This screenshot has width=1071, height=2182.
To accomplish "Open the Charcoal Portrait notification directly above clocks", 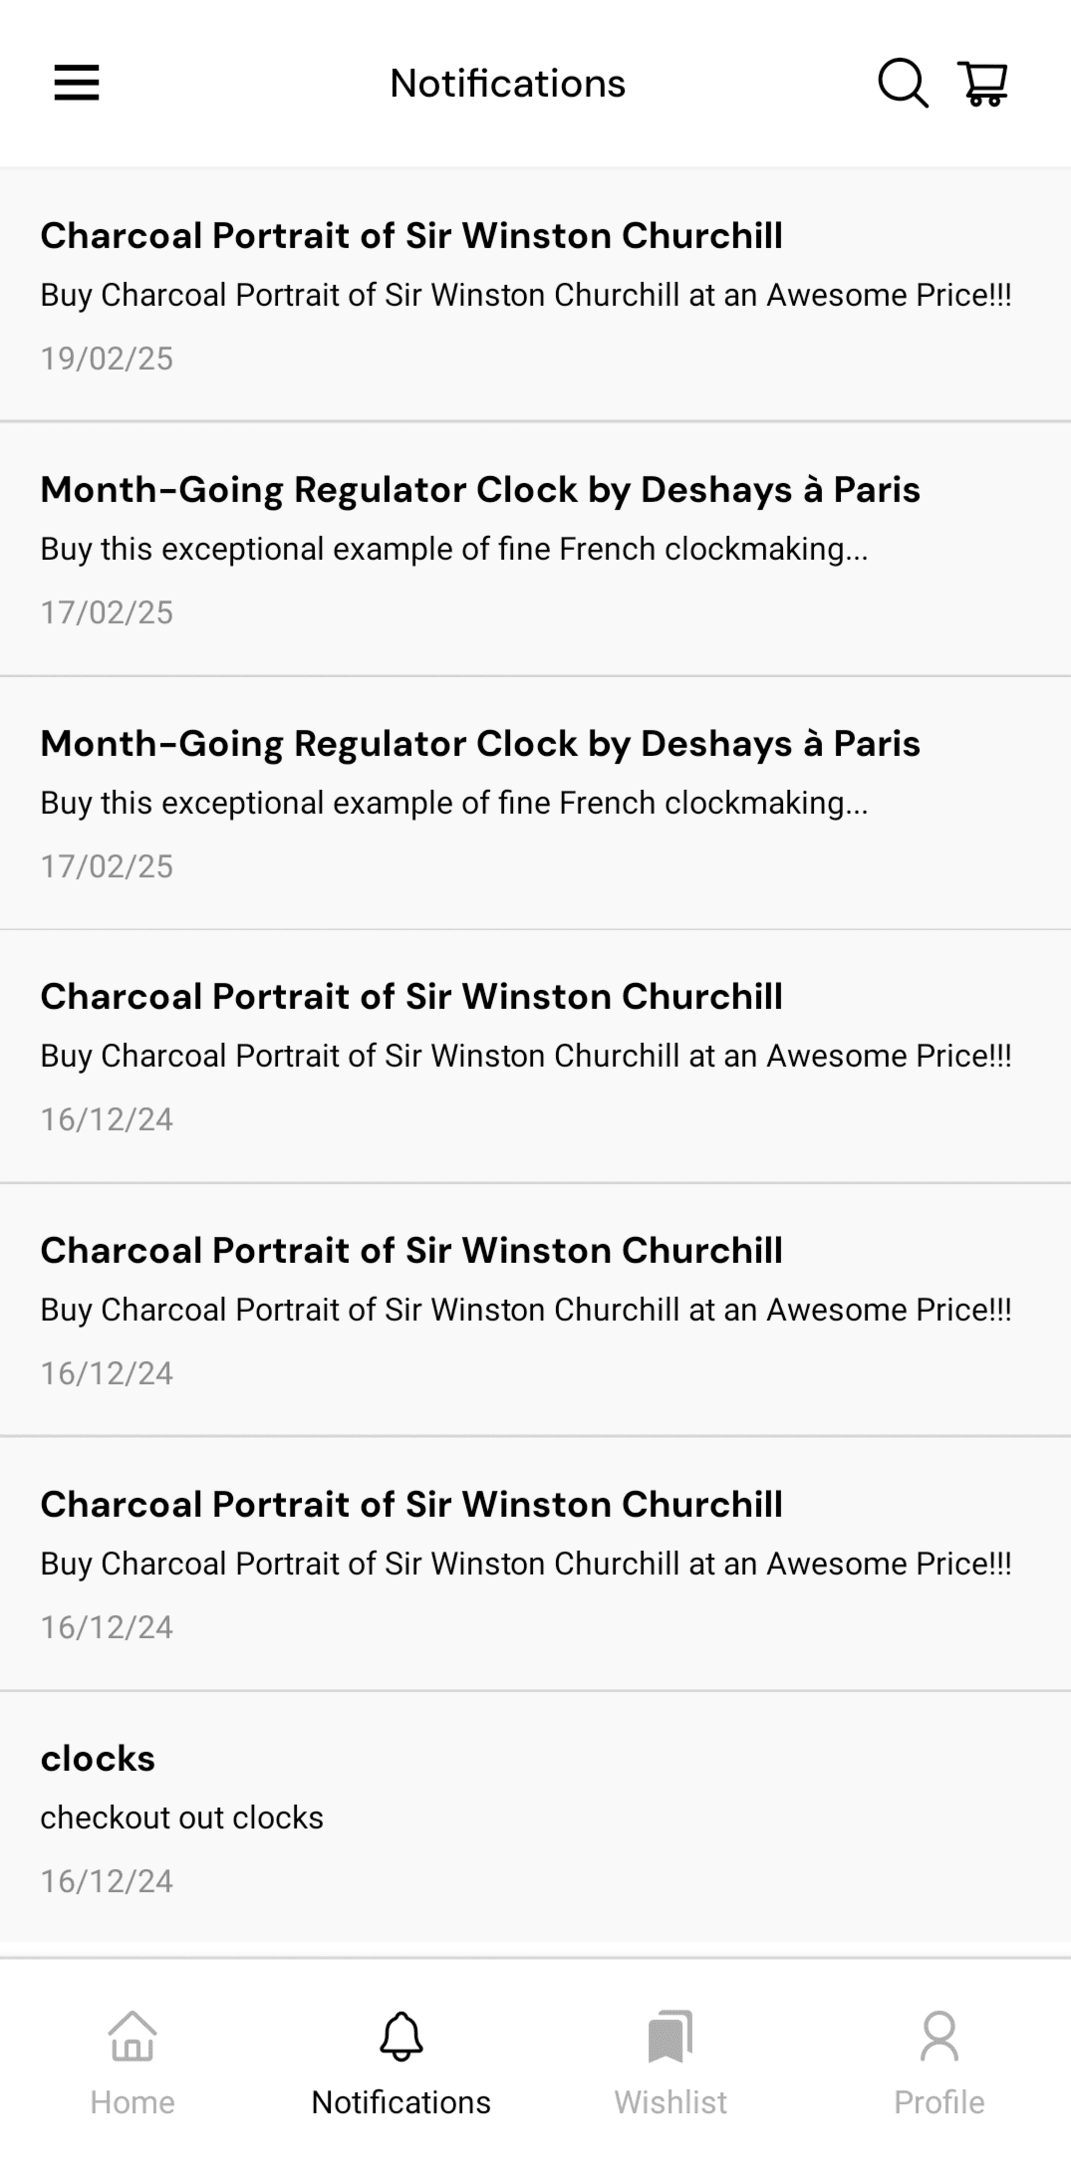I will 411,1504.
